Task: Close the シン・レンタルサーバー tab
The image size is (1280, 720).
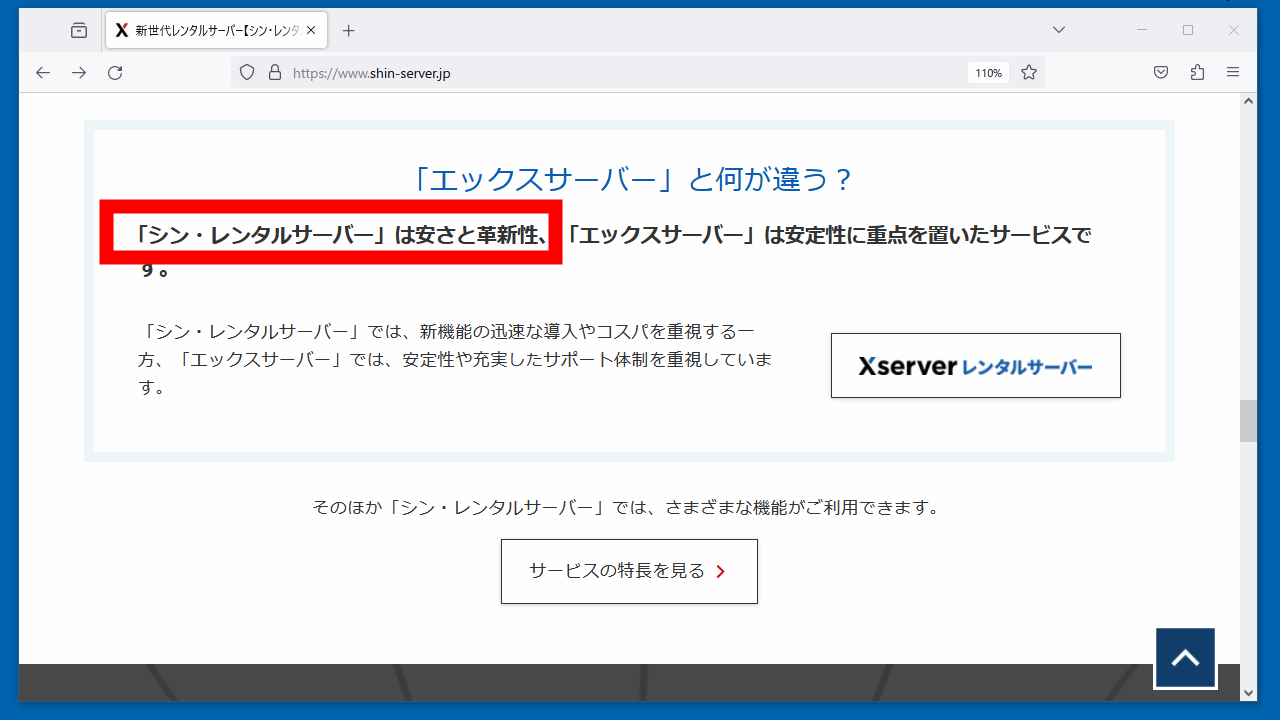Action: point(311,31)
